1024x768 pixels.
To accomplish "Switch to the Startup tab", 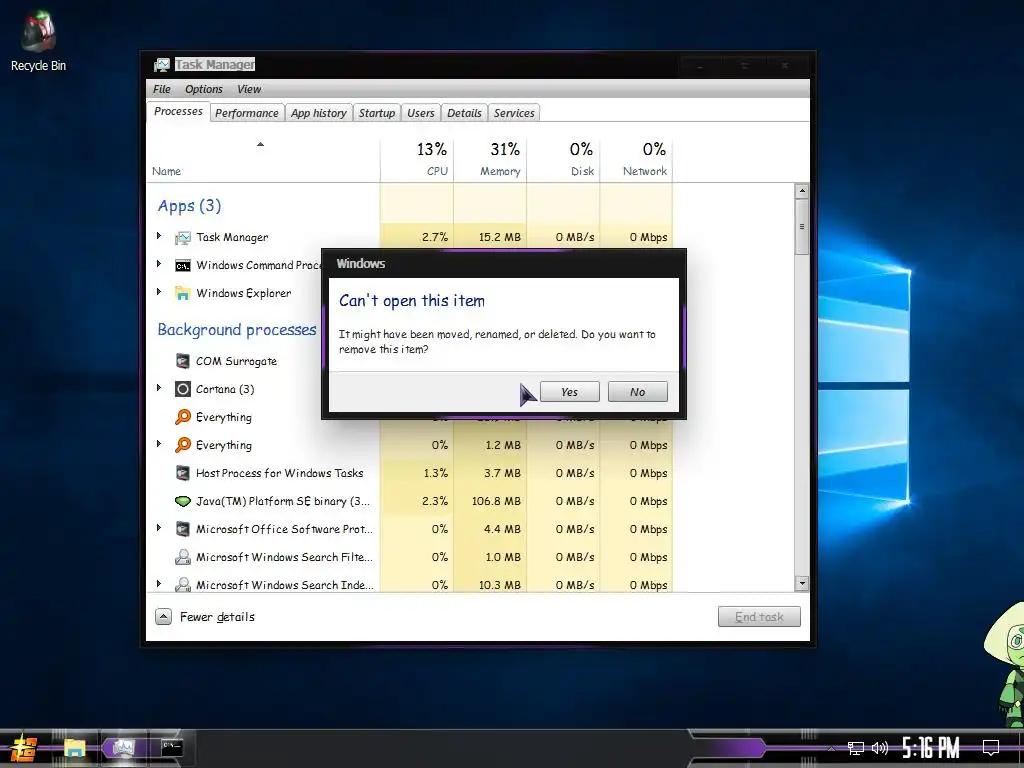I will (377, 113).
